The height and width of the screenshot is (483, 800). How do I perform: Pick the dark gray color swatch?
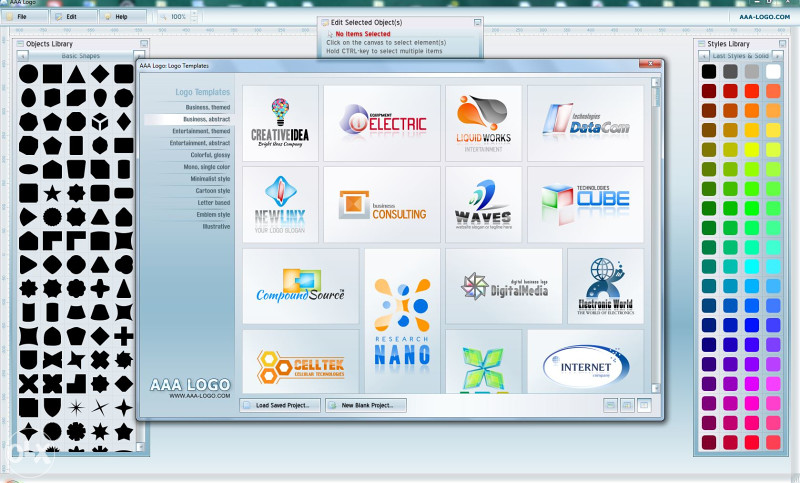pyautogui.click(x=730, y=71)
